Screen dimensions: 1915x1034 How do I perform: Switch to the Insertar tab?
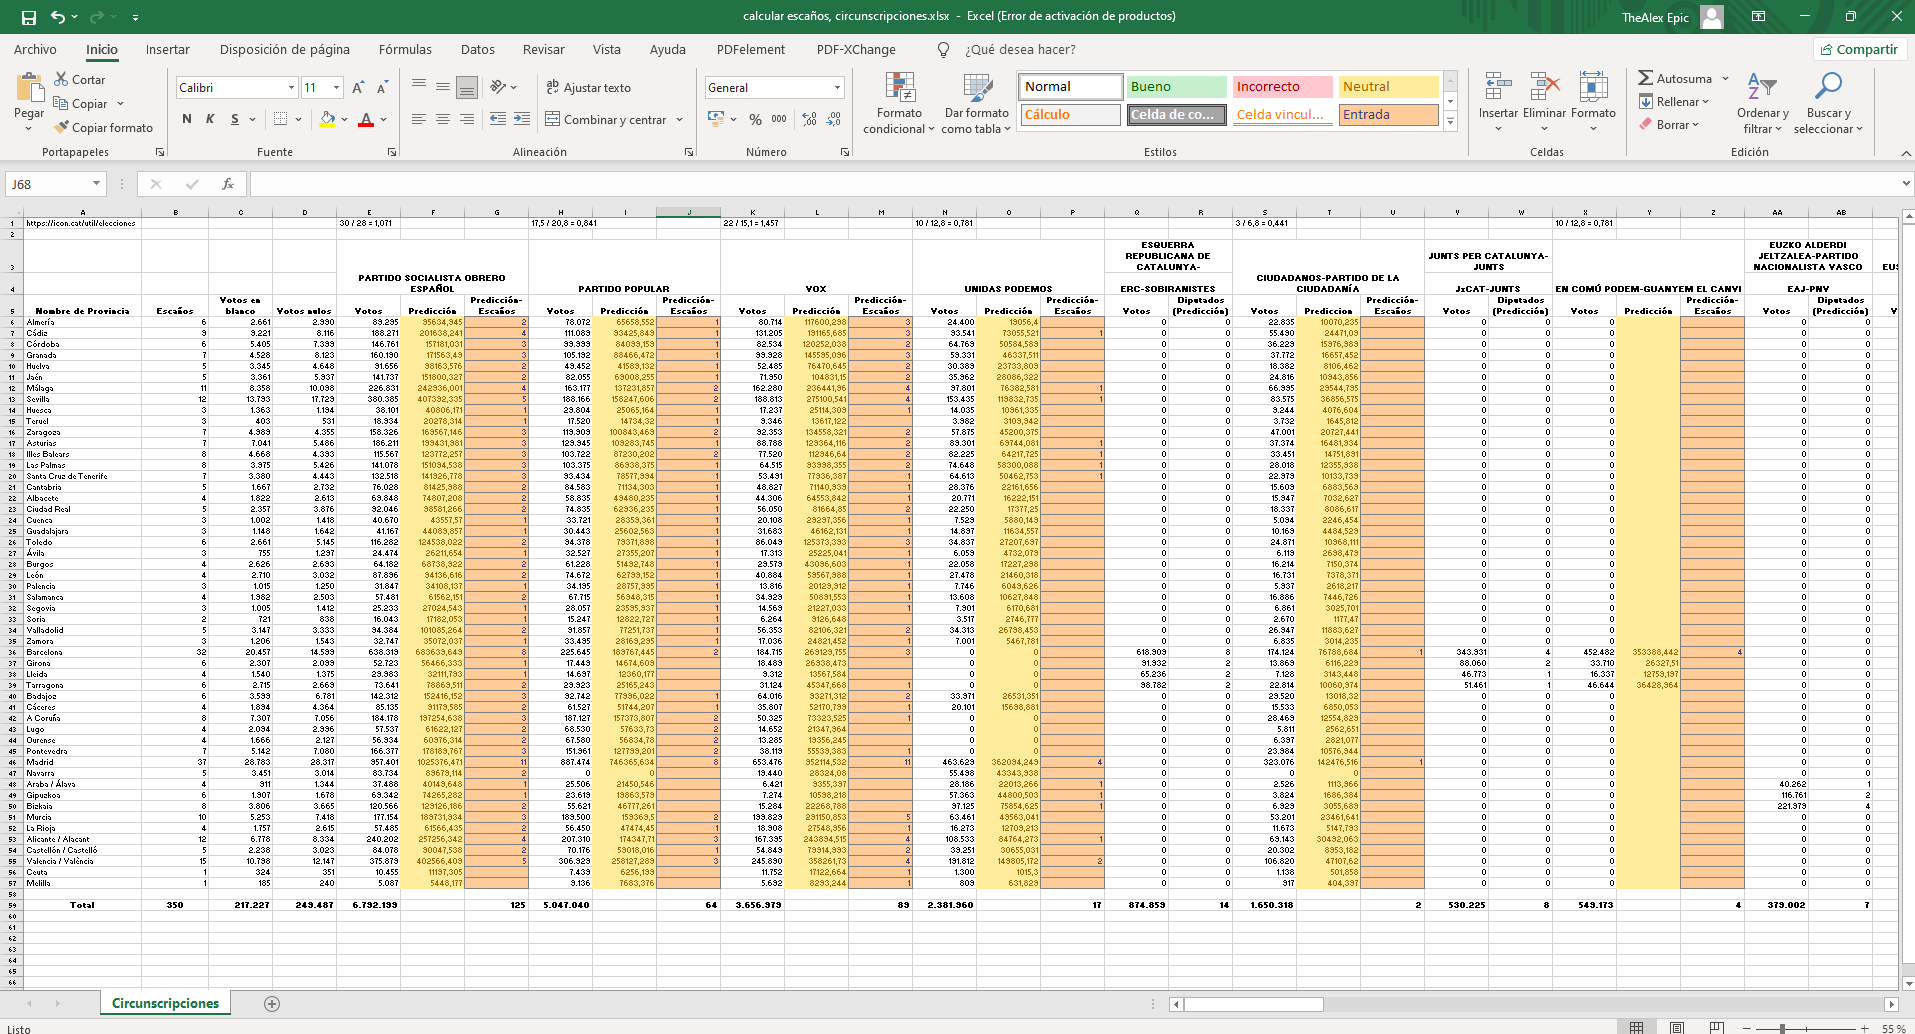tap(167, 49)
